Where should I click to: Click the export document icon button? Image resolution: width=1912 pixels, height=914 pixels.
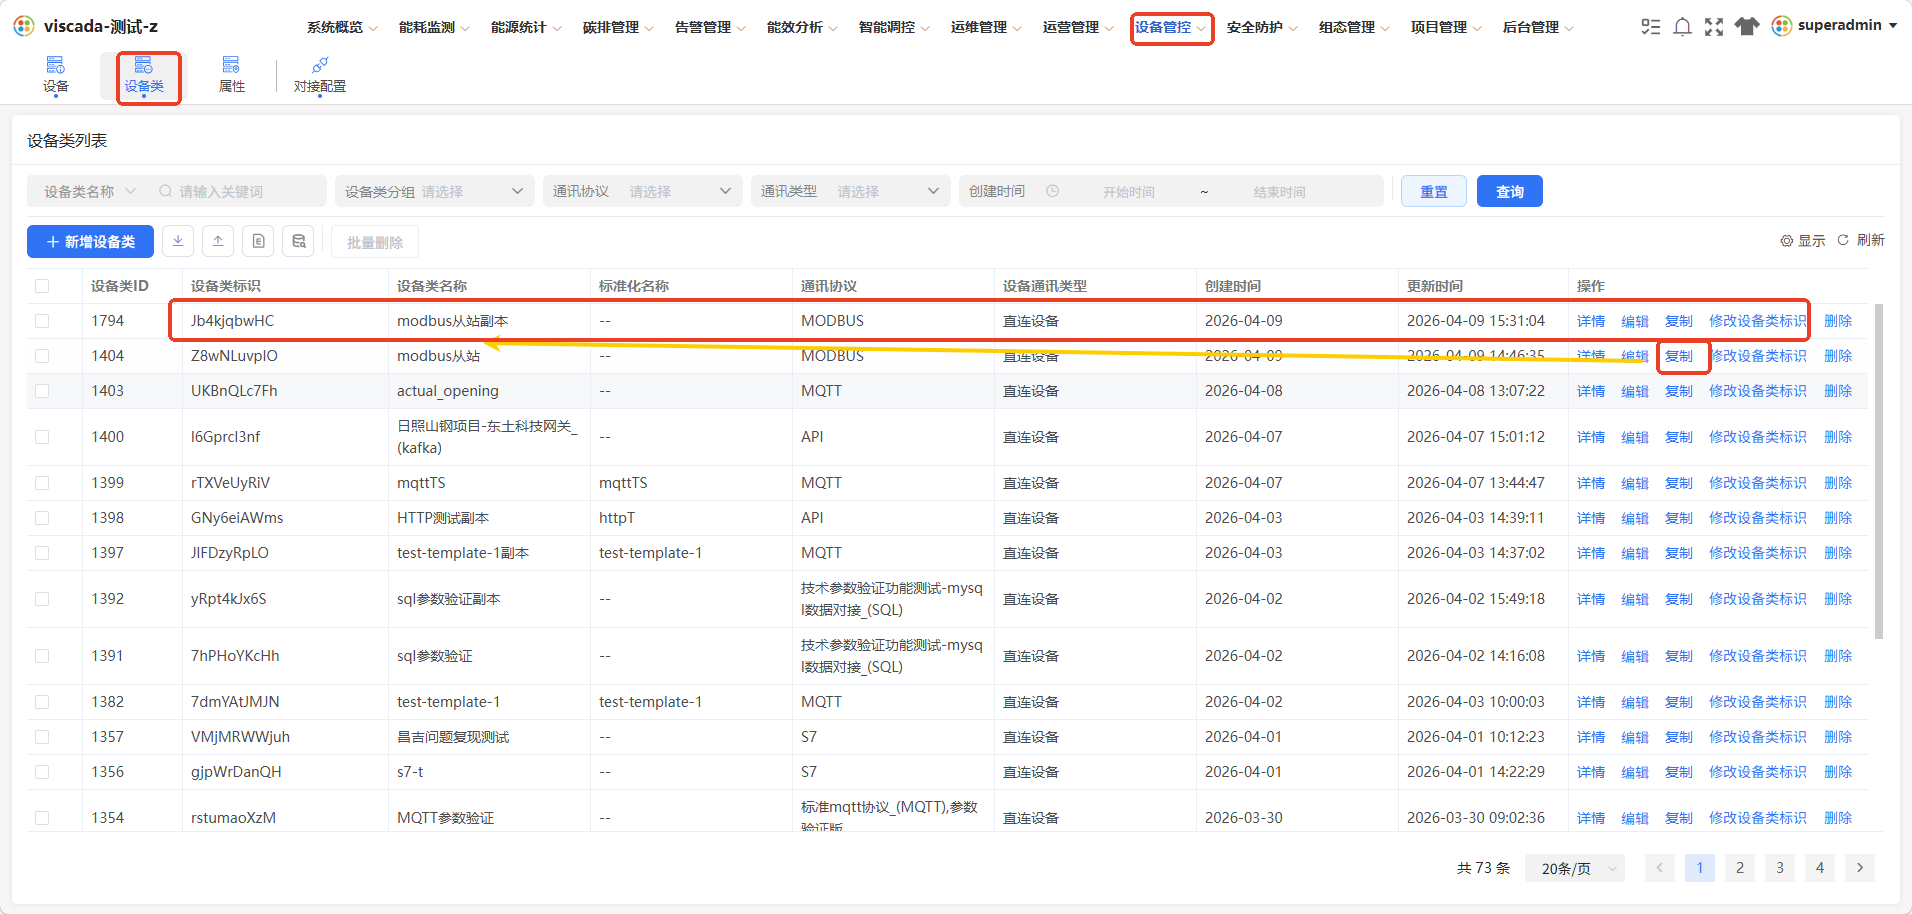[258, 241]
